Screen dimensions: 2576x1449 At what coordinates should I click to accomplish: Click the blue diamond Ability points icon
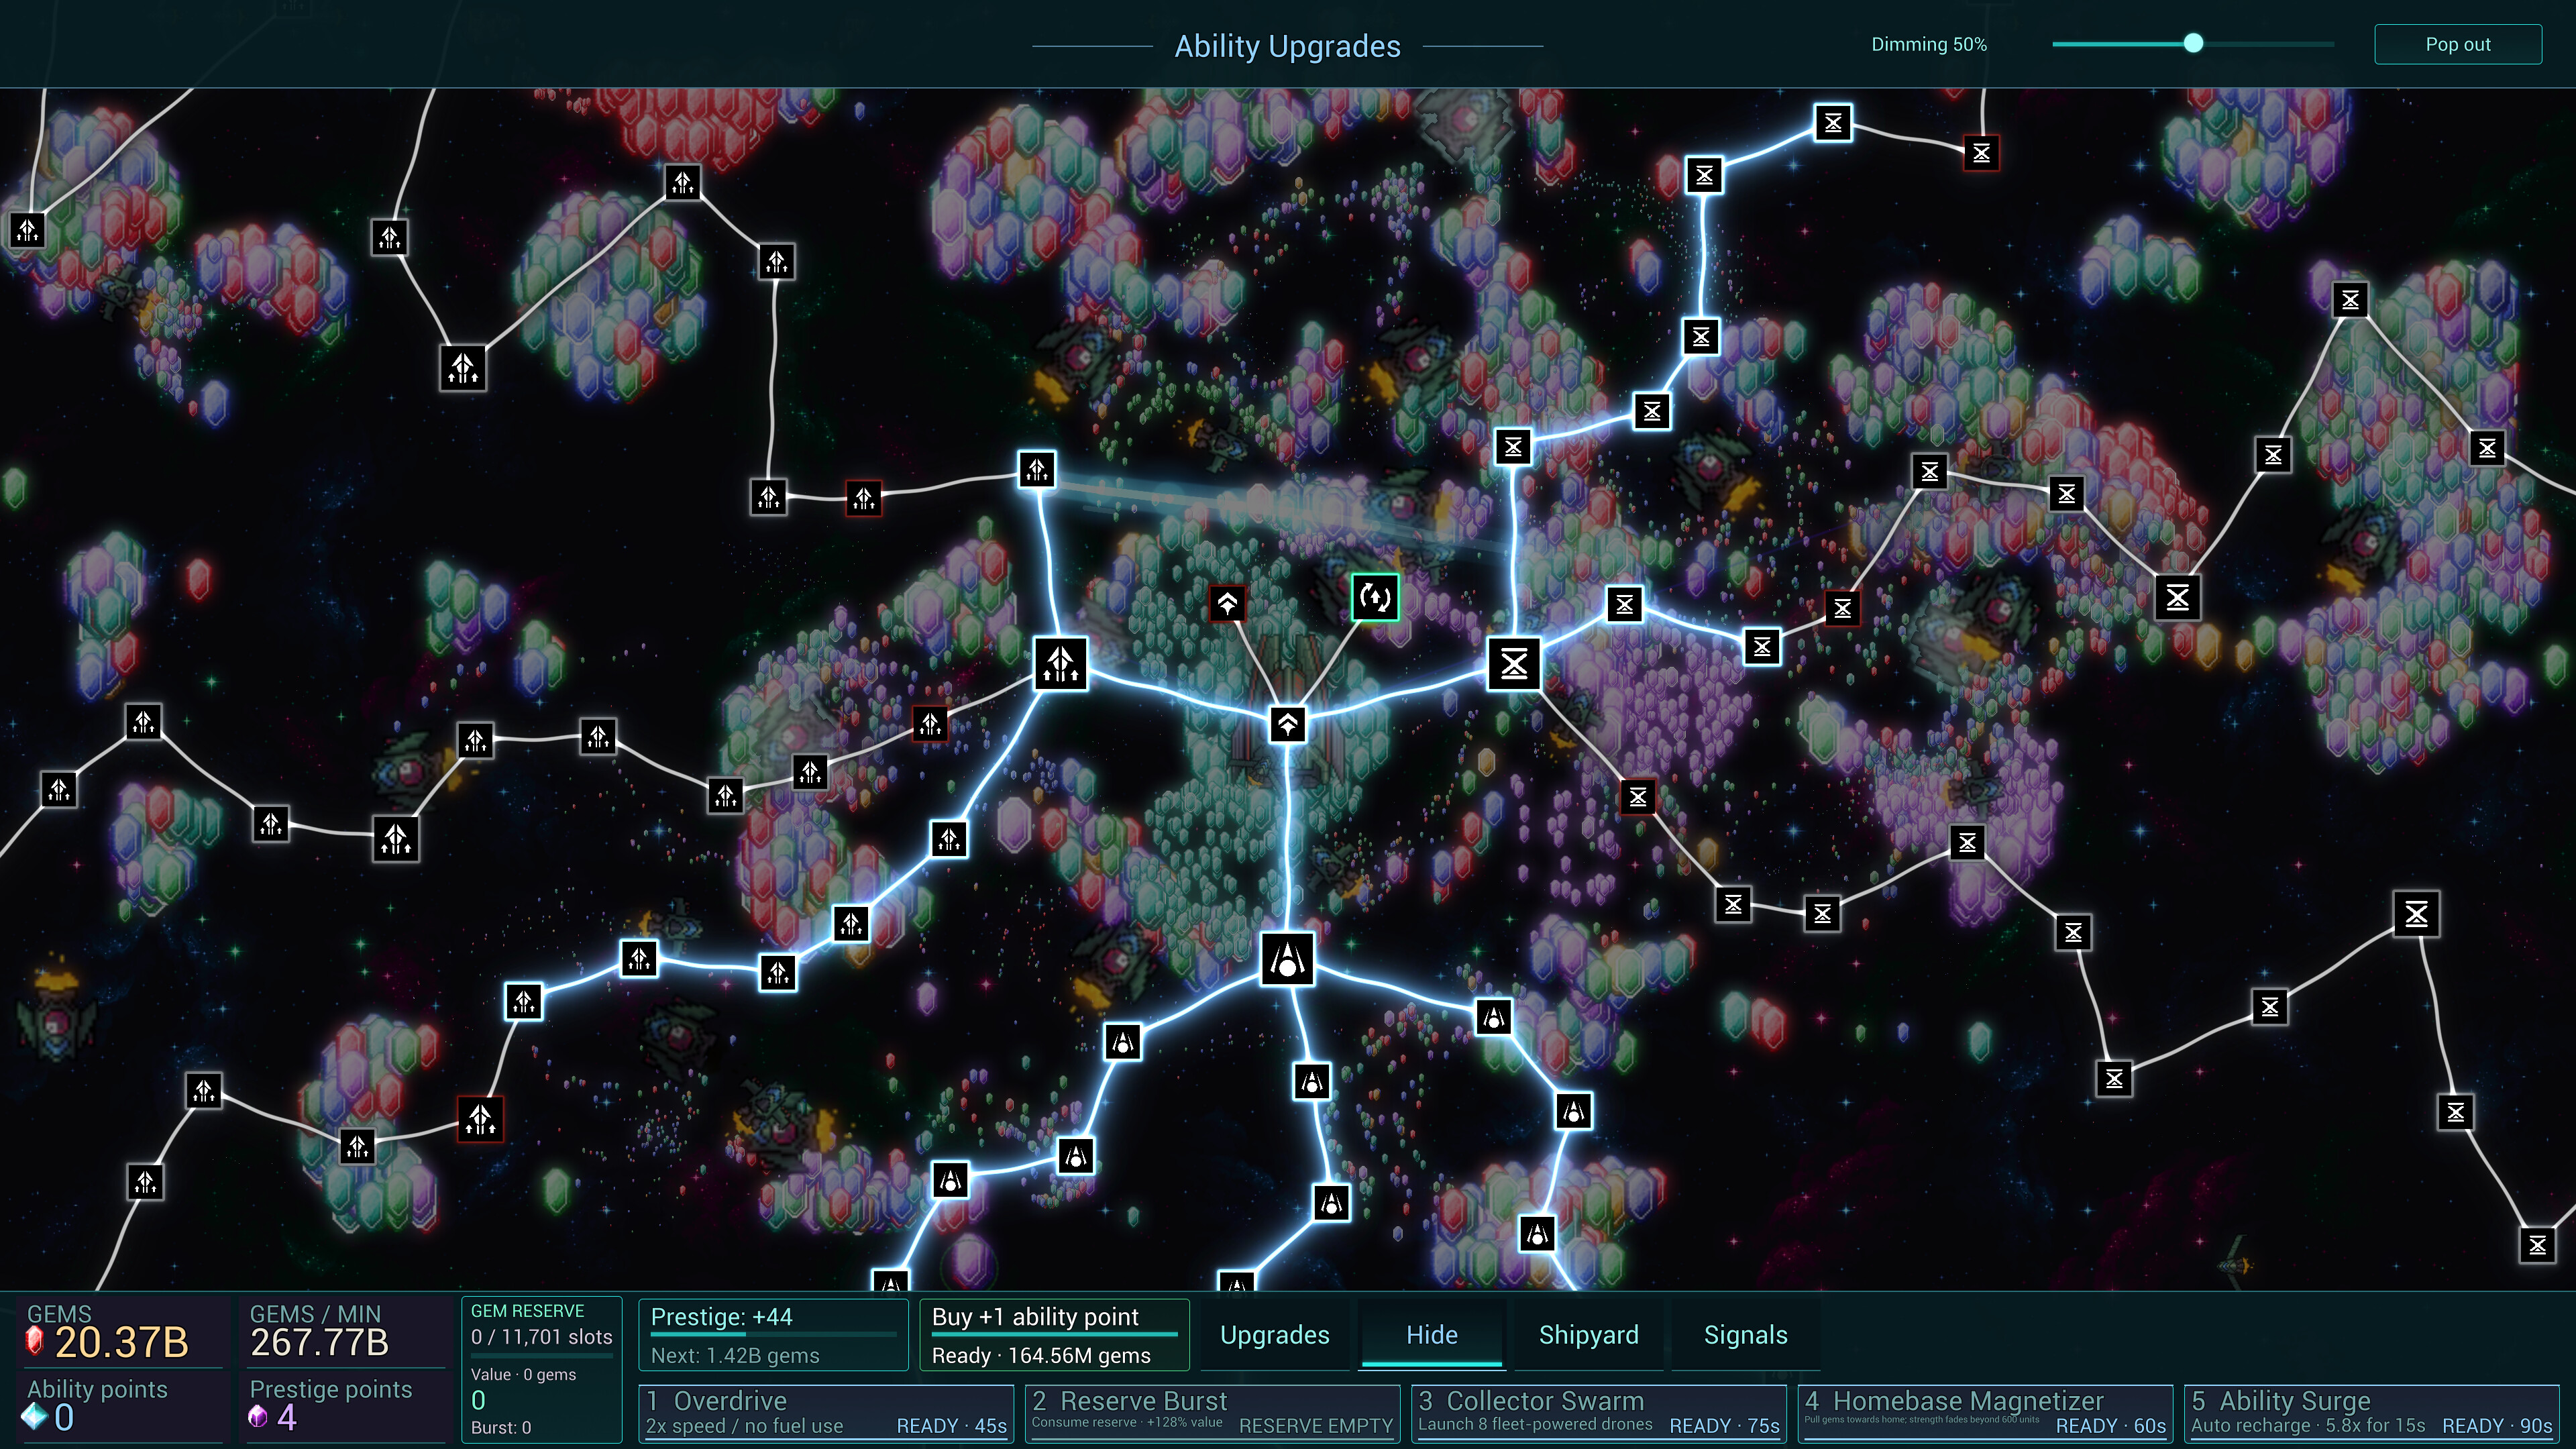coord(35,1417)
